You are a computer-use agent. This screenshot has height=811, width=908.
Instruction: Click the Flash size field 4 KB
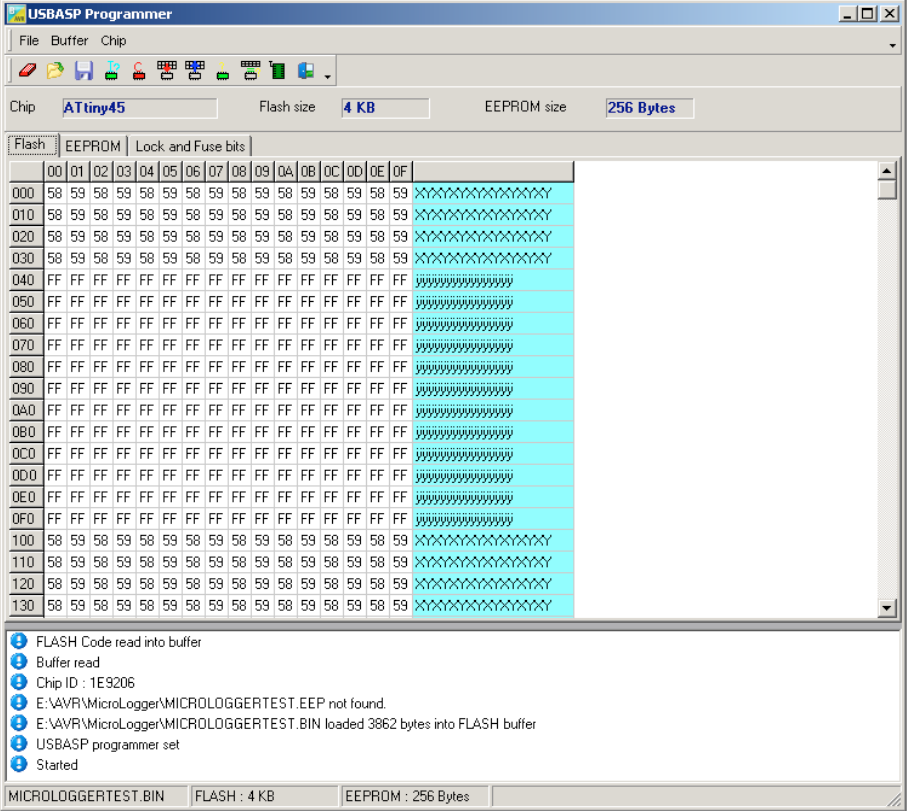point(385,108)
